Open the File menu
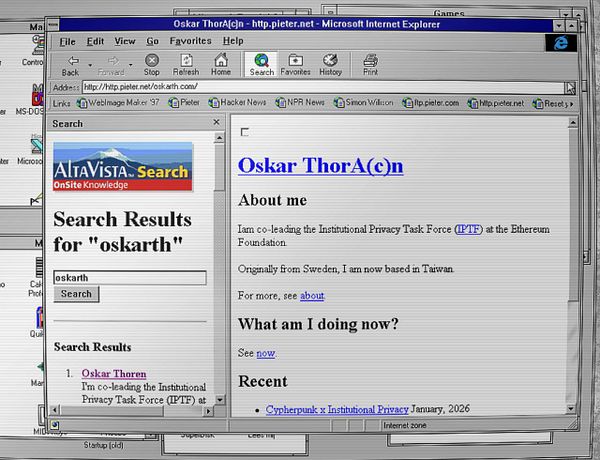 67,41
